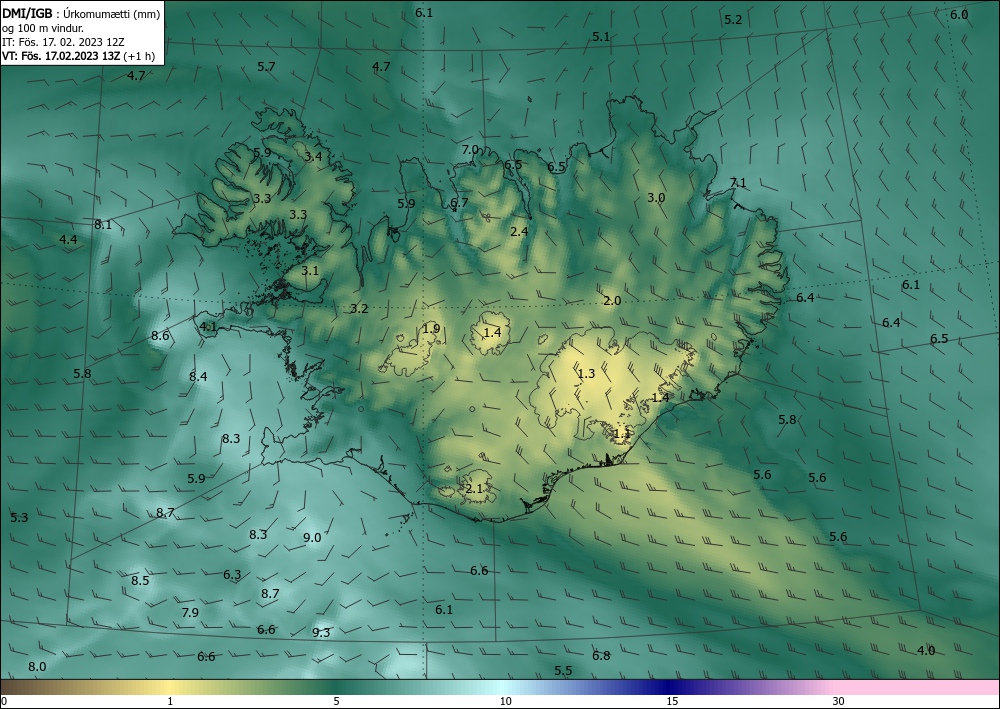Click the 8.5 value on the map

point(140,580)
